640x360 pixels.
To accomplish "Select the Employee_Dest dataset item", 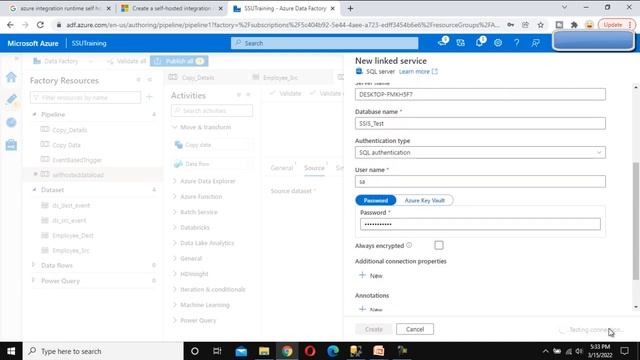I will point(73,235).
